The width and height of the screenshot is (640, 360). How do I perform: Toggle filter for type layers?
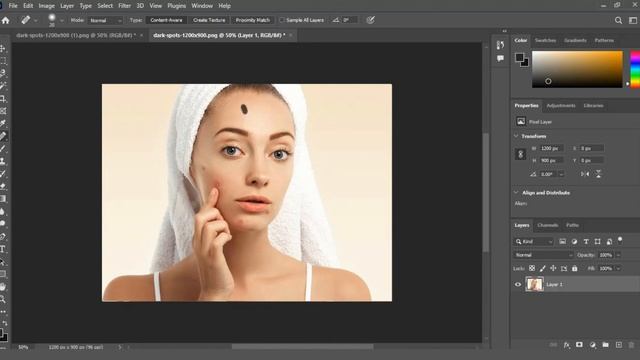point(586,242)
